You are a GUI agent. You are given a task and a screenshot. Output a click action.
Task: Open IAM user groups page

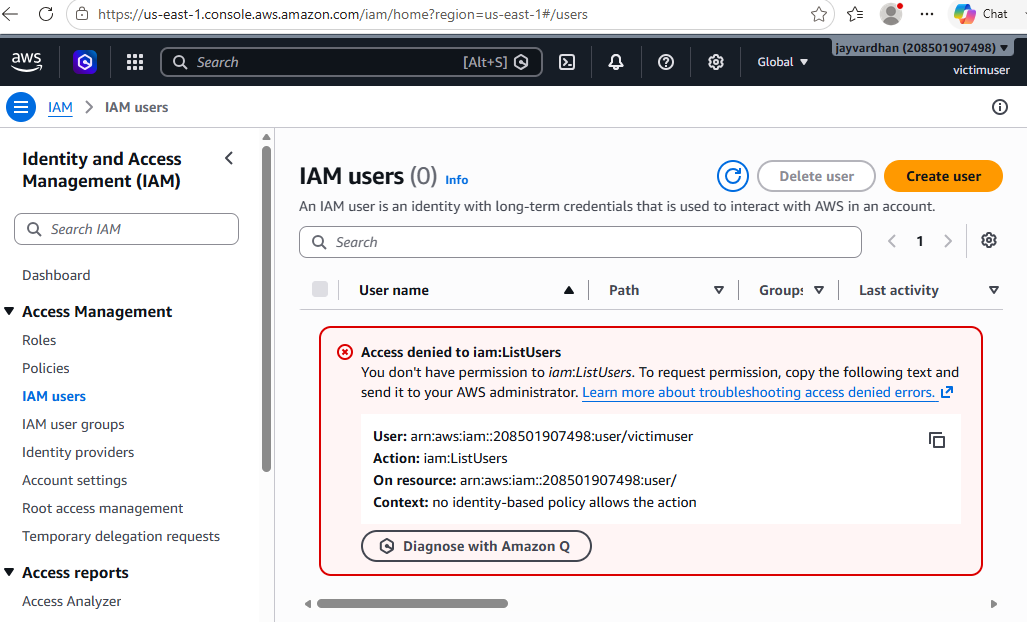(73, 424)
